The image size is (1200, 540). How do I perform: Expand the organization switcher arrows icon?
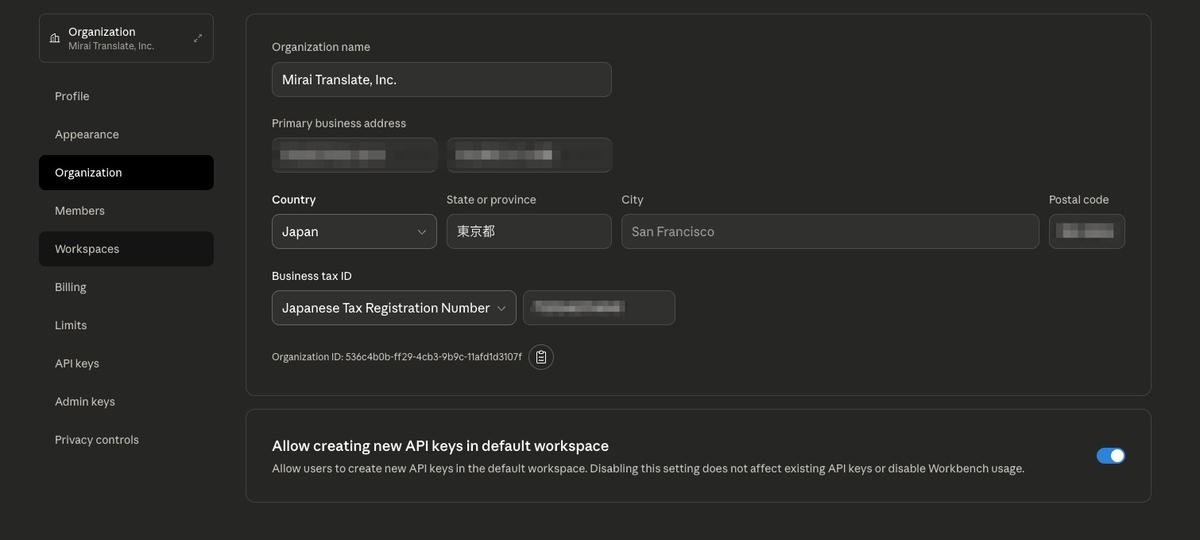click(x=198, y=38)
